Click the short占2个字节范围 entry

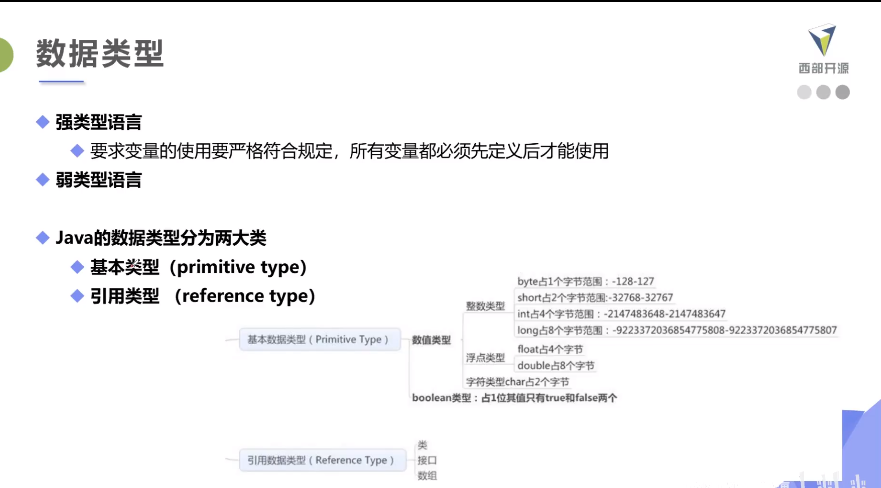pos(595,298)
